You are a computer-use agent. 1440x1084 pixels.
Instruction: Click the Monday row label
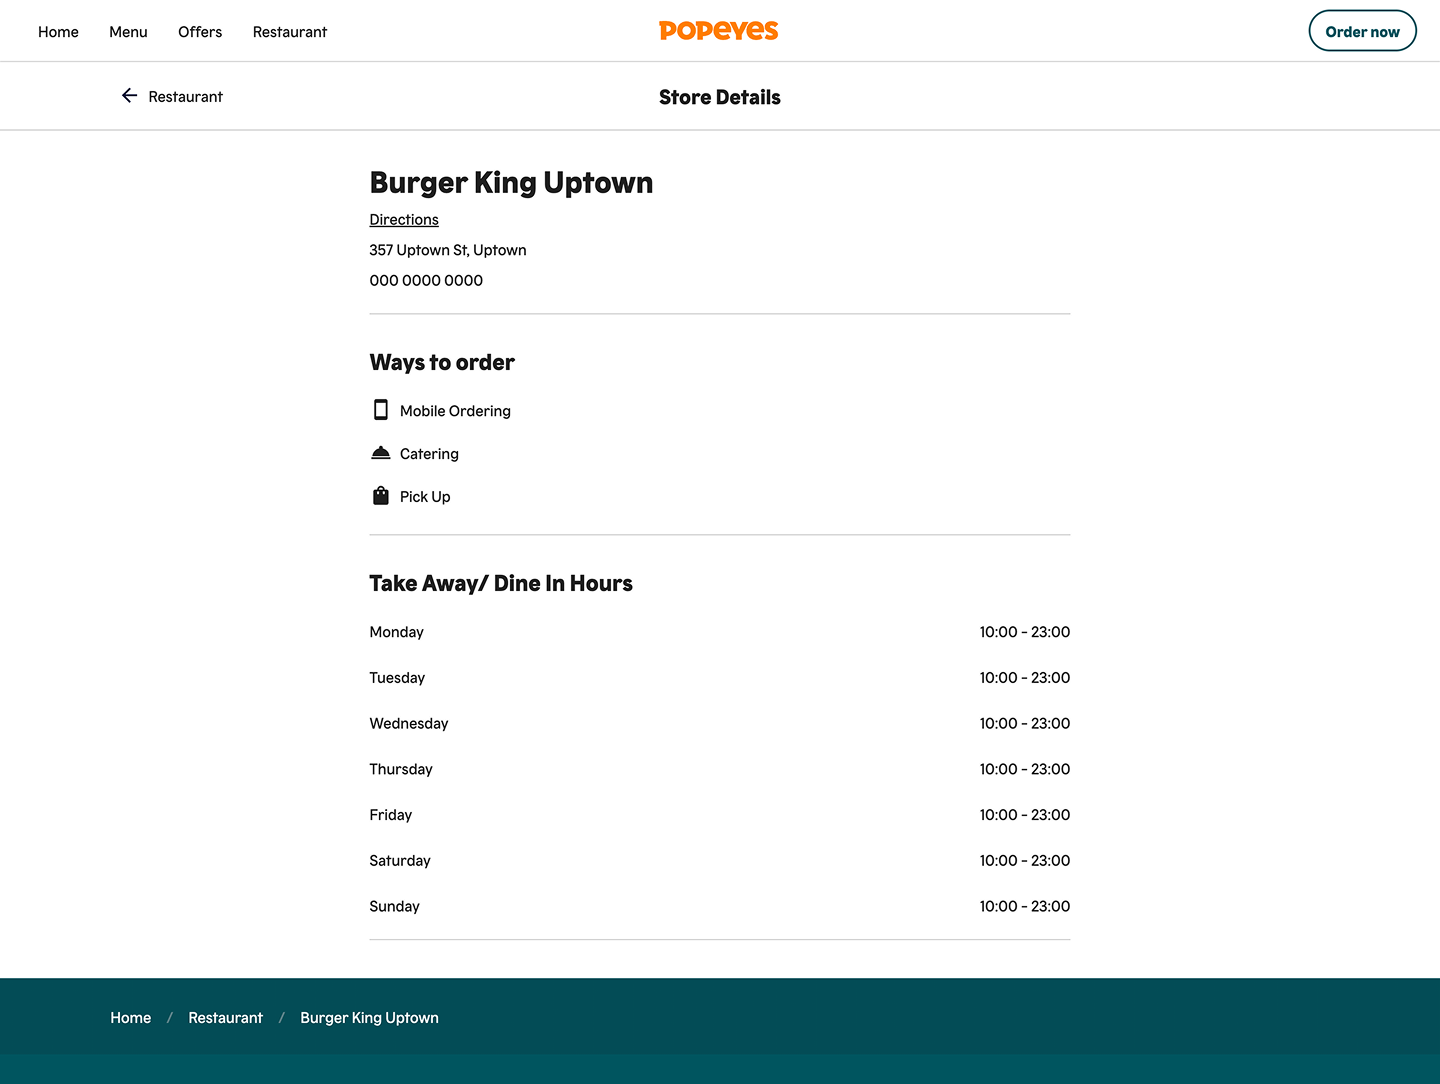(x=397, y=632)
